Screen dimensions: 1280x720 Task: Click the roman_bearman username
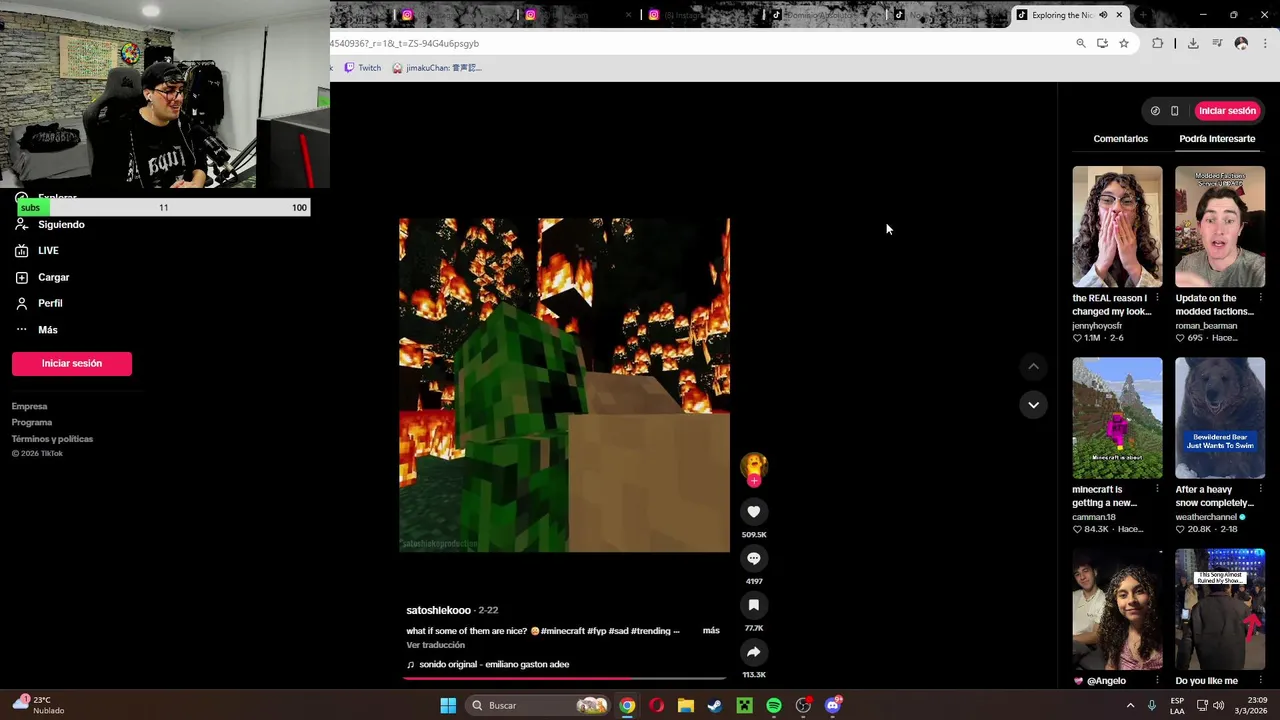1206,326
